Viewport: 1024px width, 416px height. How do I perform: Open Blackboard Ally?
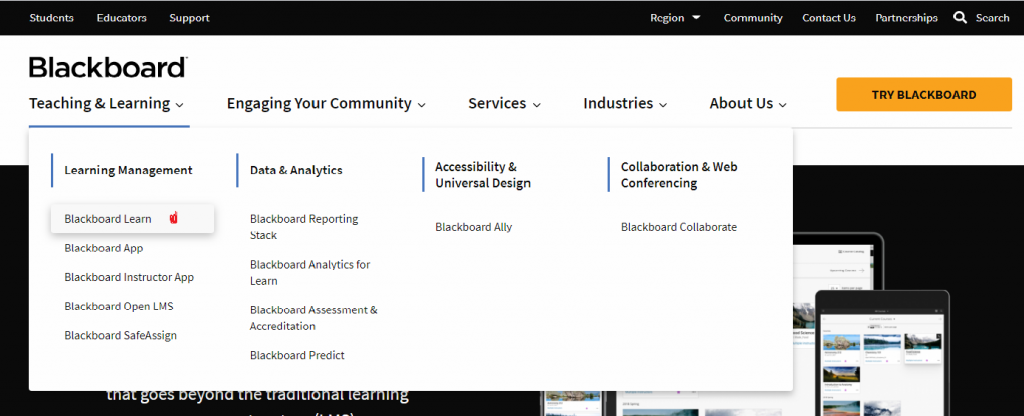click(473, 227)
